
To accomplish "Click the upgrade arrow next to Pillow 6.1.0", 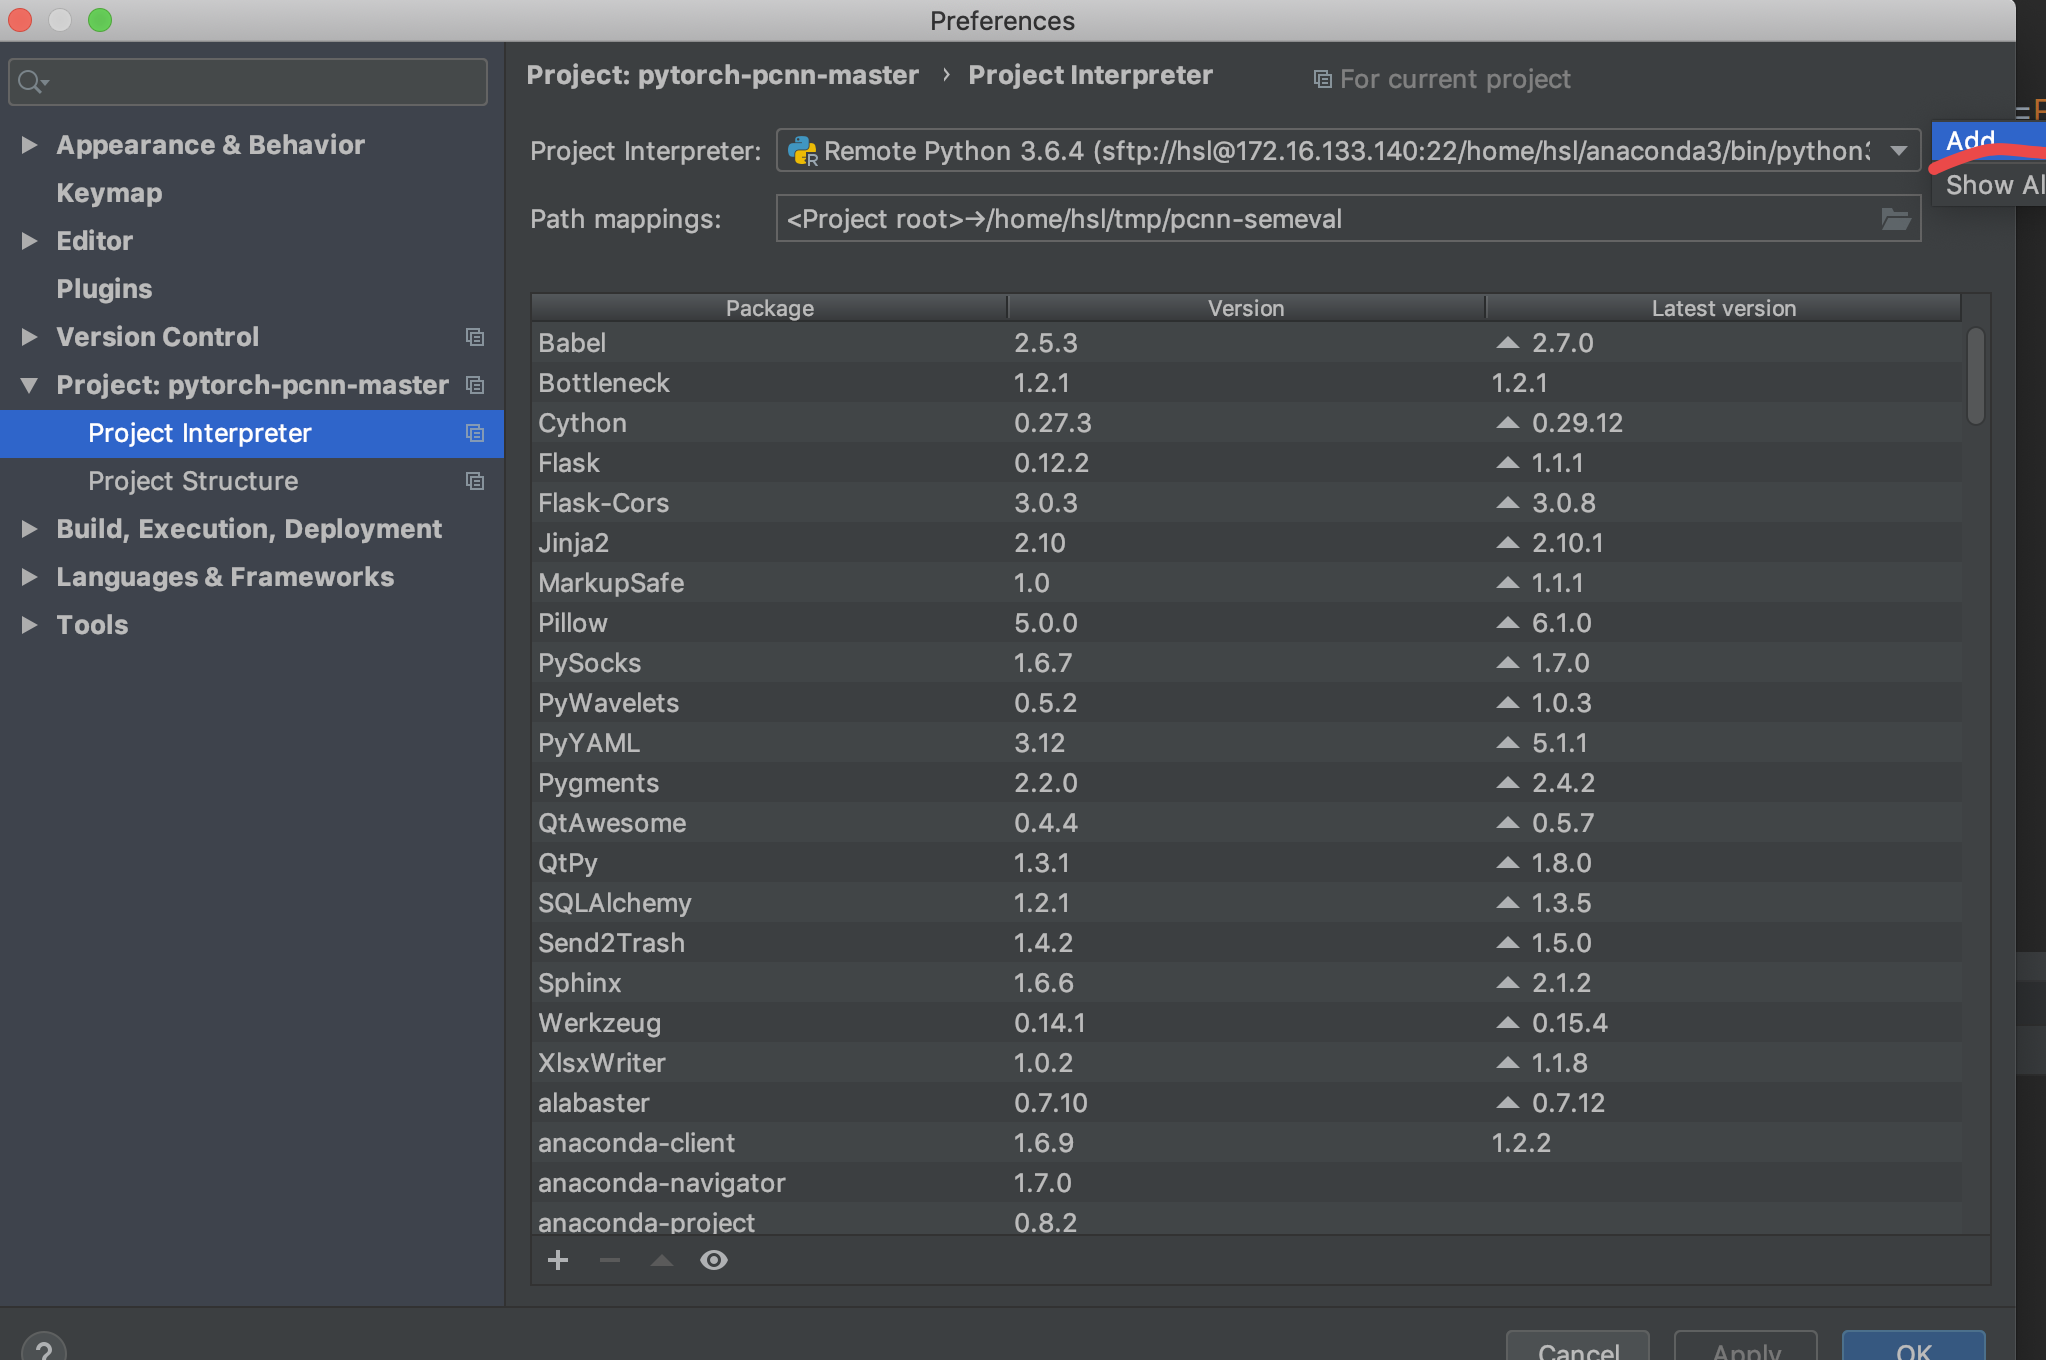I will click(1507, 623).
